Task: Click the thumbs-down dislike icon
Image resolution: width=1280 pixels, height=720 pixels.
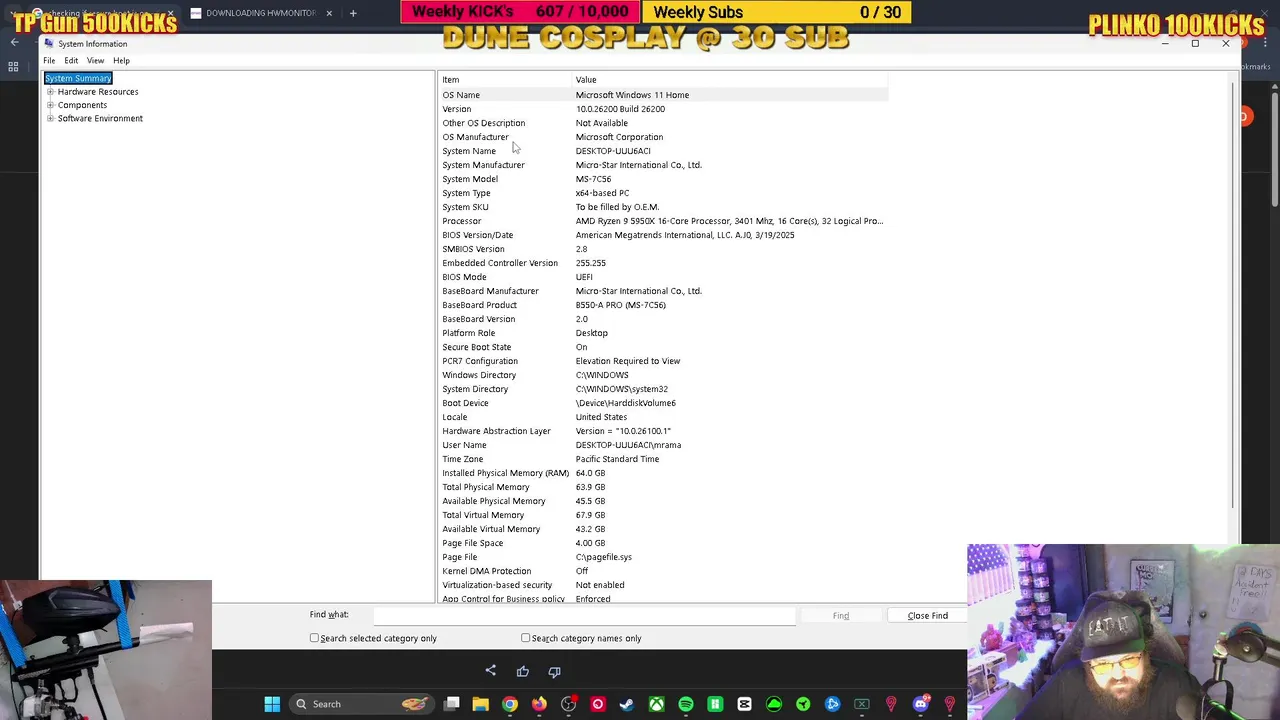Action: pos(554,671)
